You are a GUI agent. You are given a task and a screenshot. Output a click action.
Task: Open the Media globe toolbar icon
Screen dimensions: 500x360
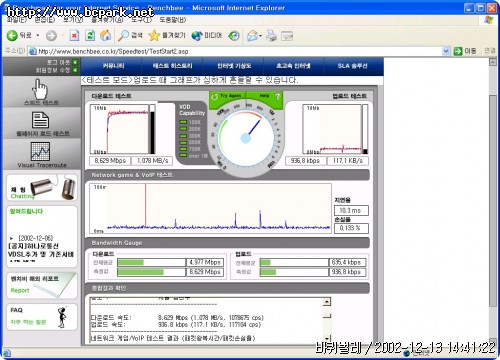[x=197, y=35]
